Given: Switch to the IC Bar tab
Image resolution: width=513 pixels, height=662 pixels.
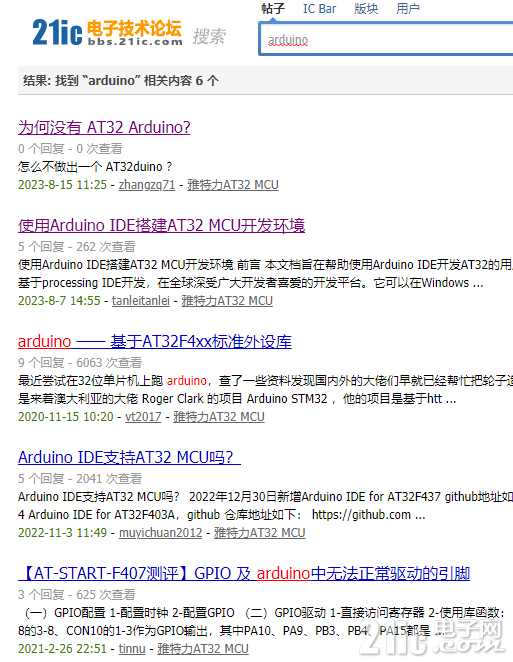Looking at the screenshot, I should (319, 8).
